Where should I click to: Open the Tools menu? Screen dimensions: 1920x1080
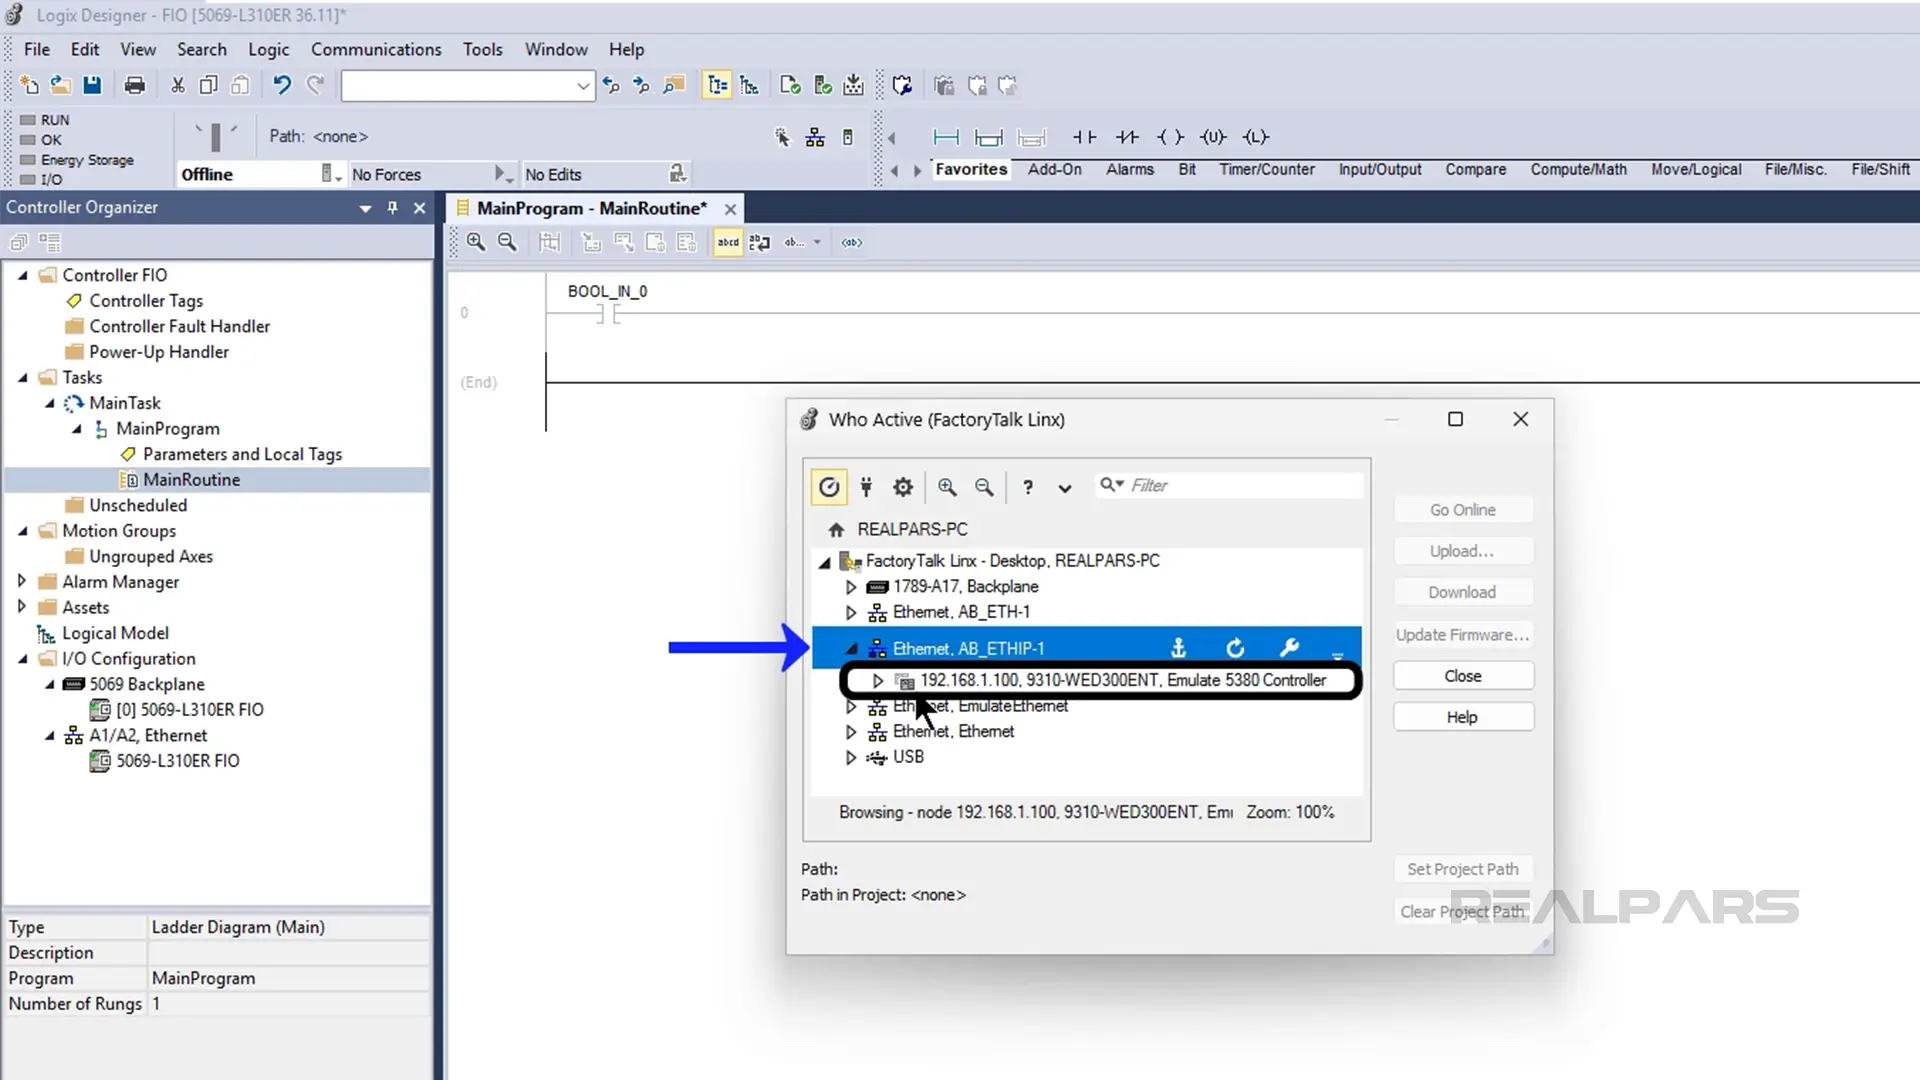click(482, 49)
